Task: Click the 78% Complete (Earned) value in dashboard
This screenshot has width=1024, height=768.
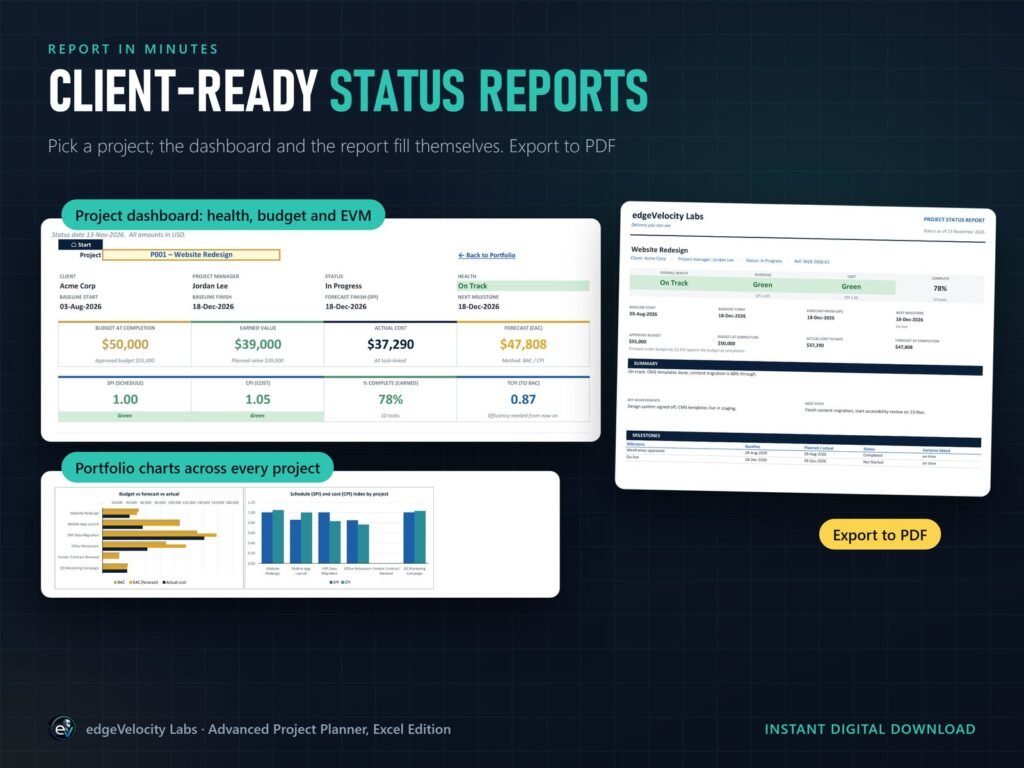Action: pos(391,399)
